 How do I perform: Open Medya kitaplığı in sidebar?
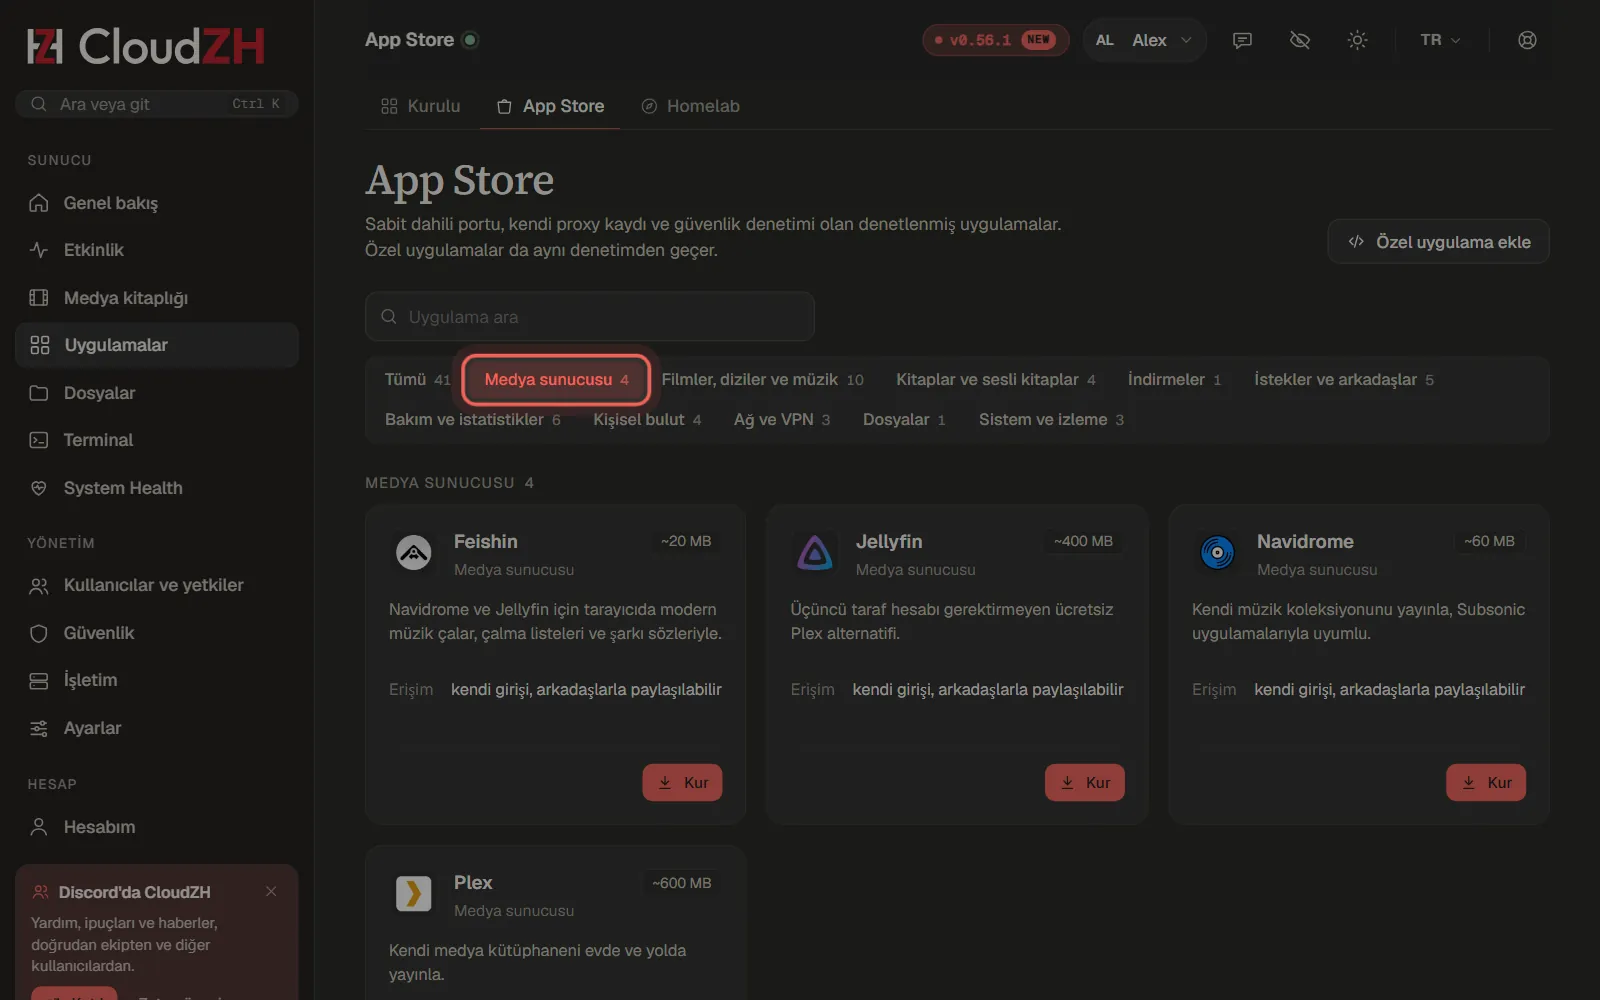tap(156, 298)
